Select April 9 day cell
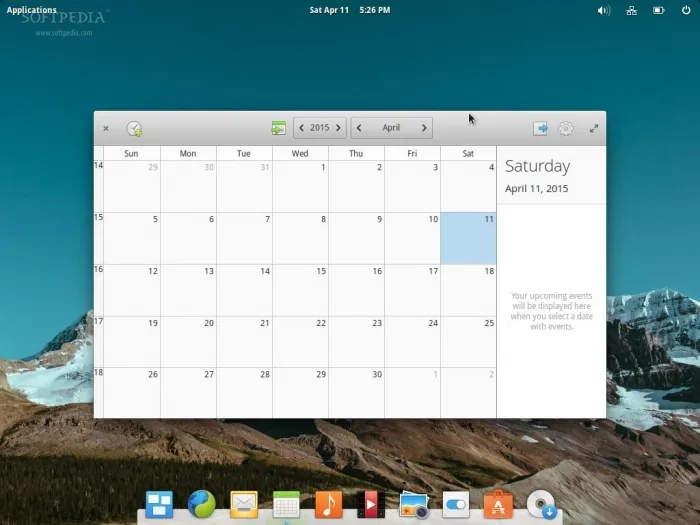Screen dimensions: 700x525 356,238
